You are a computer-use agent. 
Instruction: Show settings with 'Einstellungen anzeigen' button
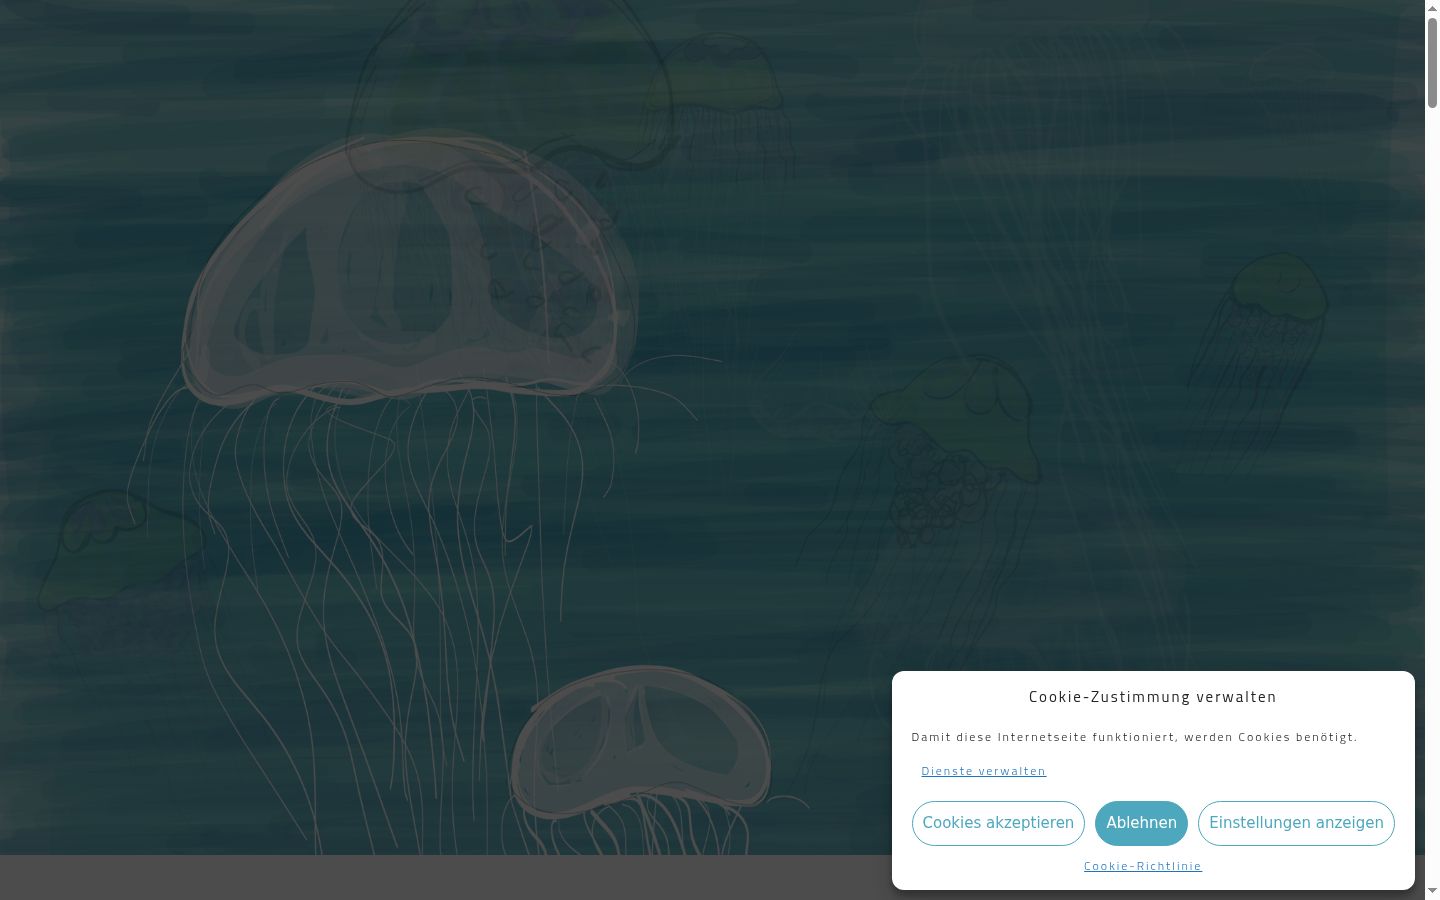point(1296,823)
